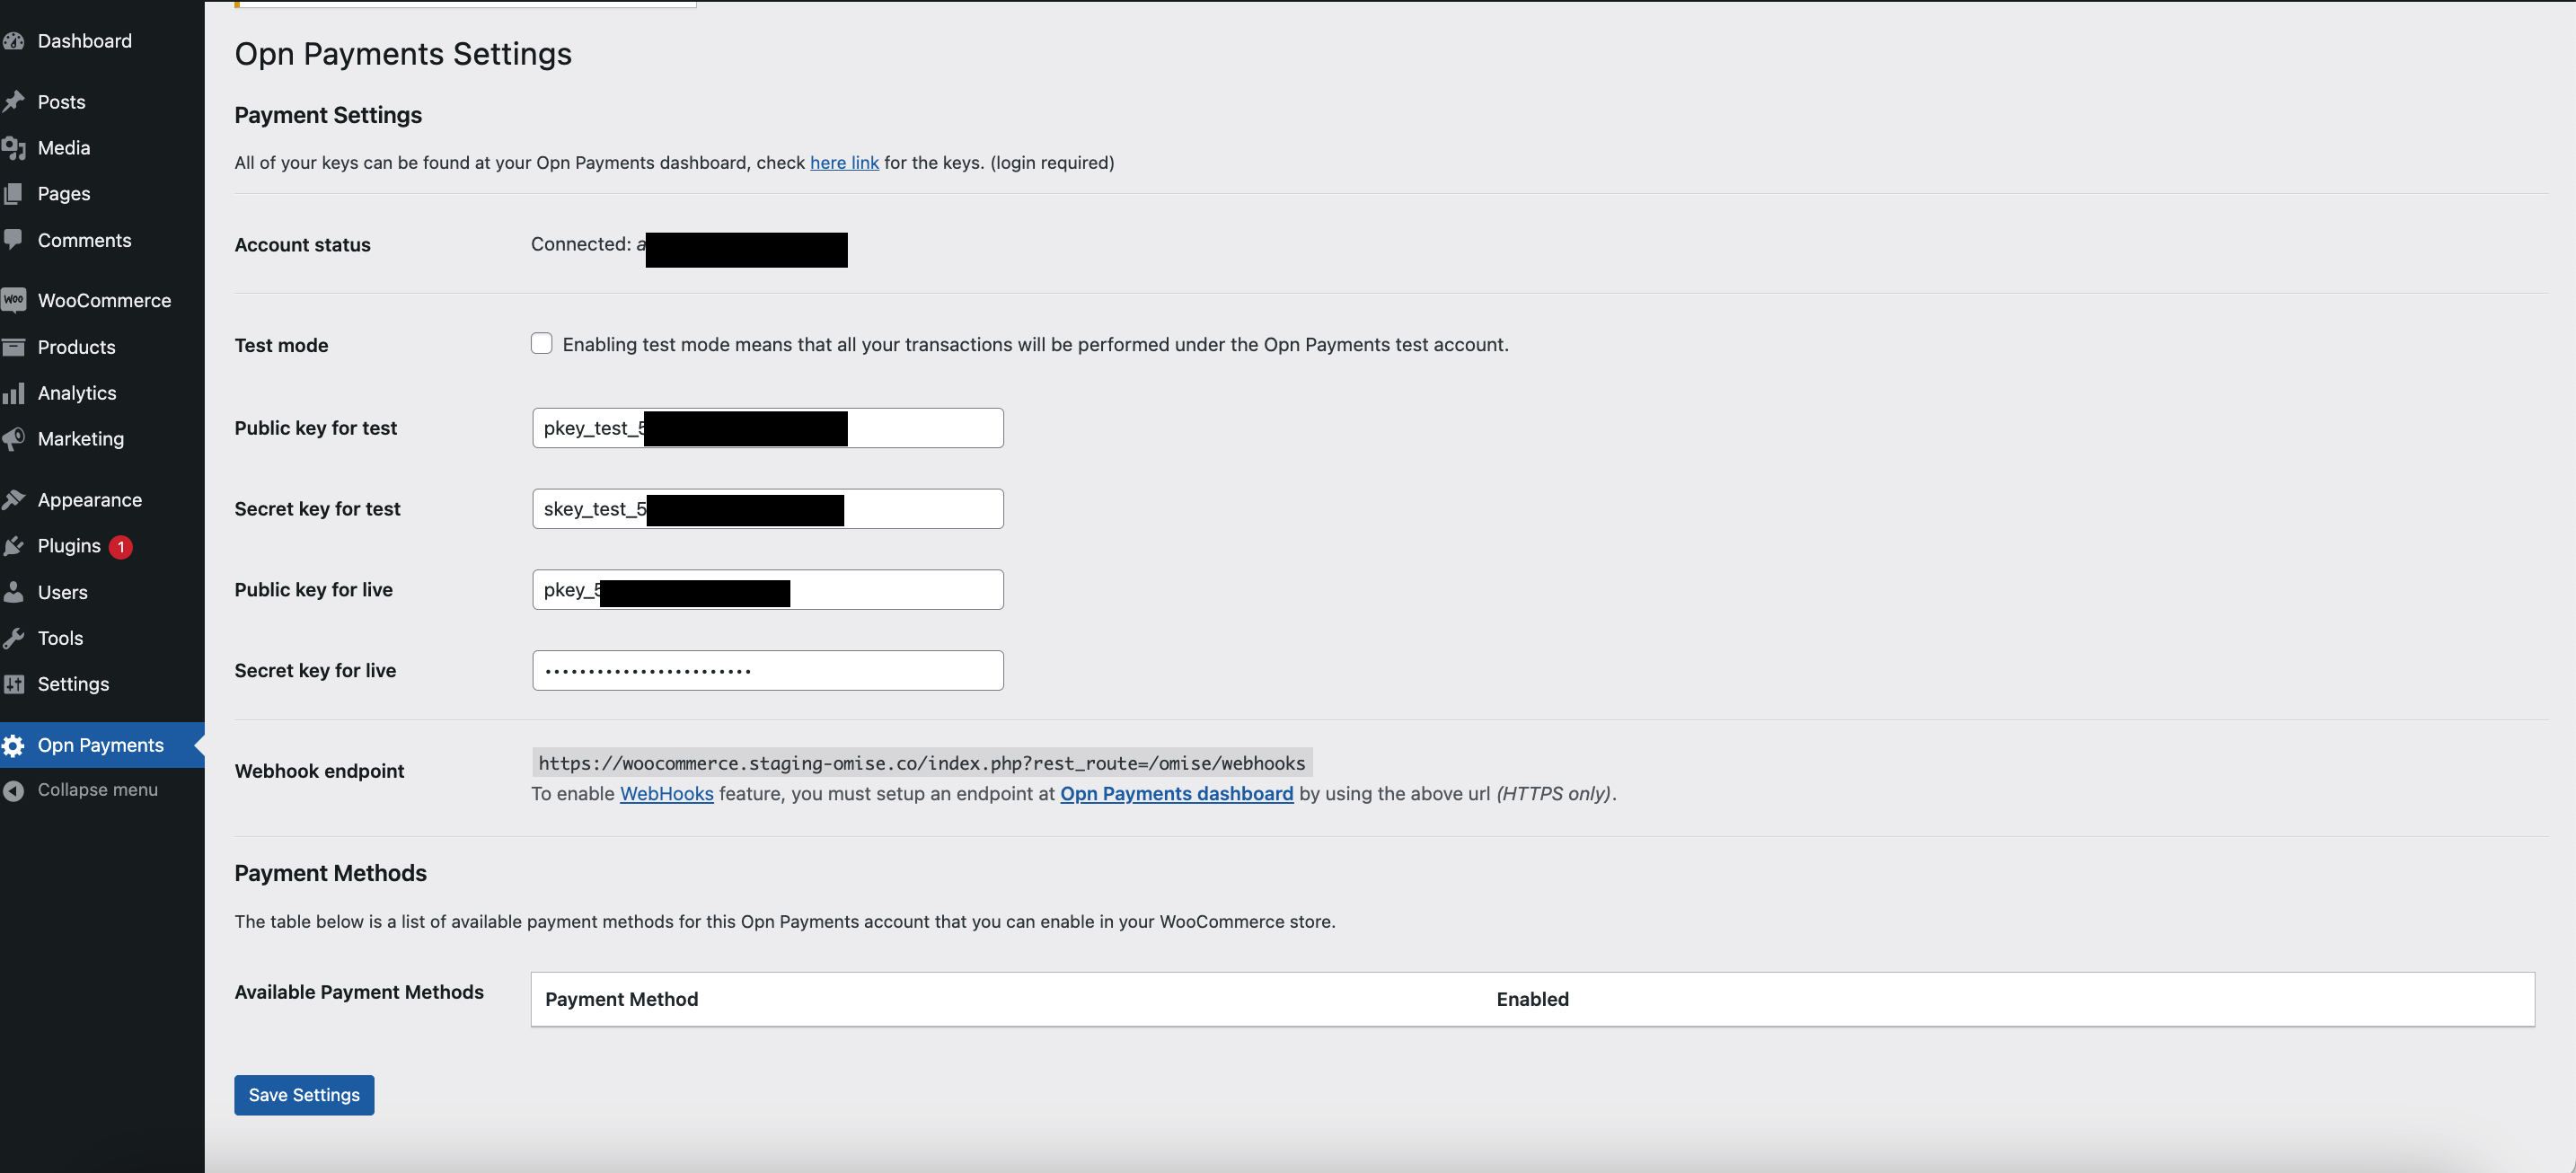Open the Opn Payments dashboard link
Viewport: 2576px width, 1173px height.
[1175, 793]
